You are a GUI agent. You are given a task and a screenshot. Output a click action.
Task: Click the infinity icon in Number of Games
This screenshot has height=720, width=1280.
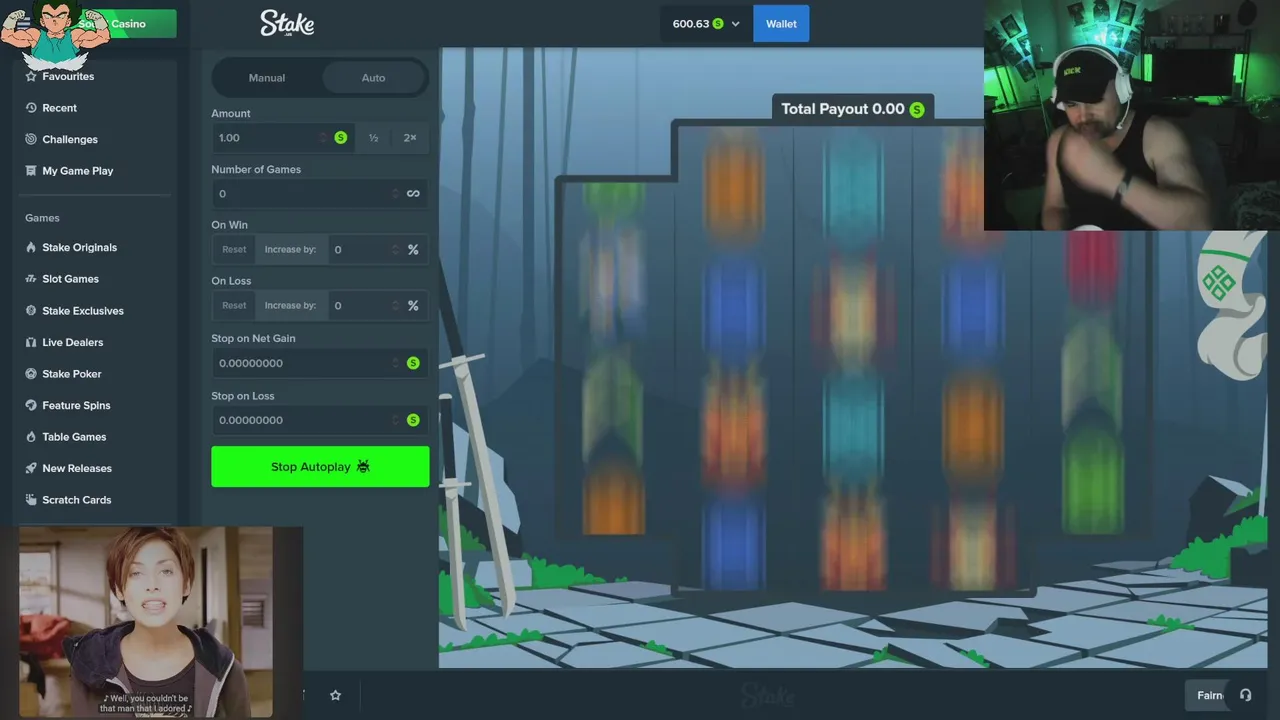pyautogui.click(x=413, y=194)
